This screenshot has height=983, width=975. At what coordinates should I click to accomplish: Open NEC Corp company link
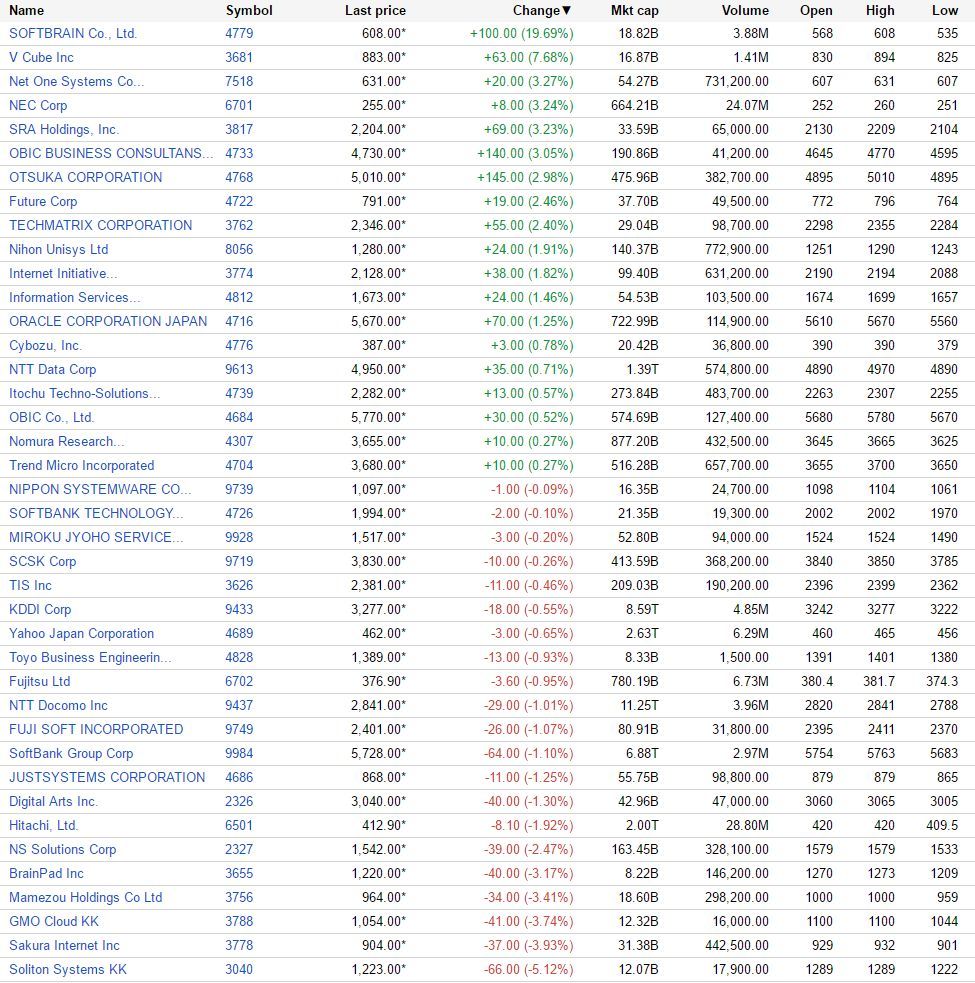[x=38, y=105]
